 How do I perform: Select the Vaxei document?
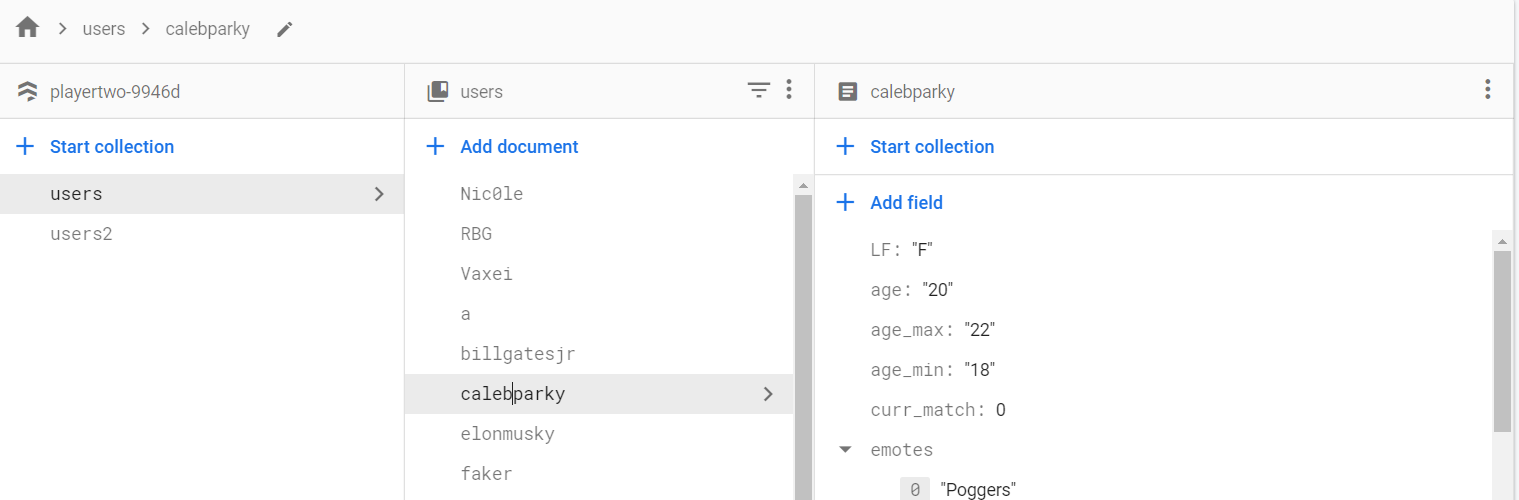pos(486,274)
